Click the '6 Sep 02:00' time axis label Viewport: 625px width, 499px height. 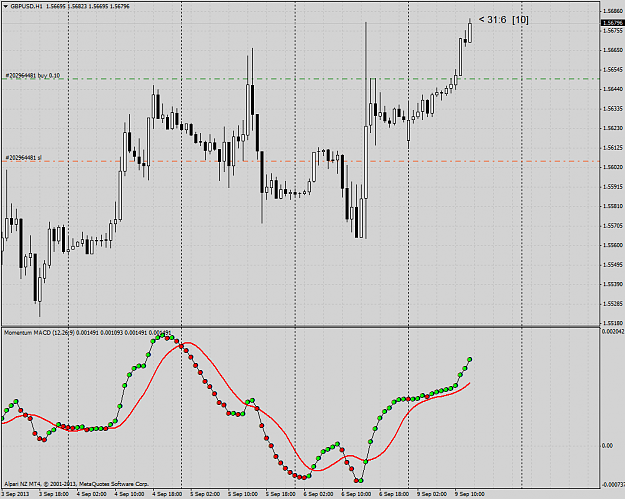point(318,494)
